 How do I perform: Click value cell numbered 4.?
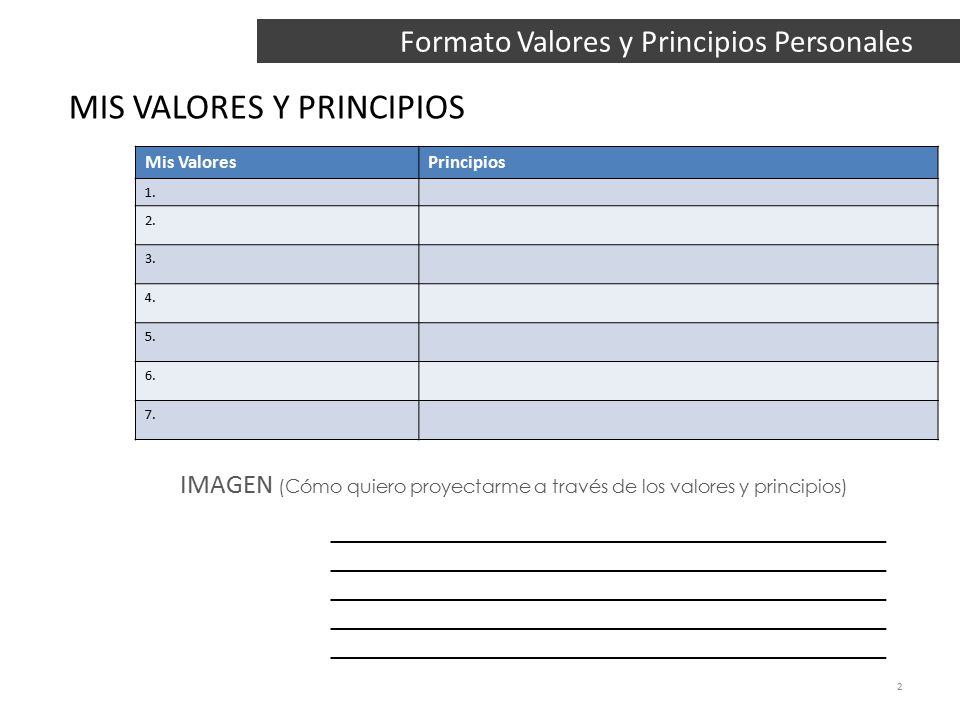coord(277,303)
